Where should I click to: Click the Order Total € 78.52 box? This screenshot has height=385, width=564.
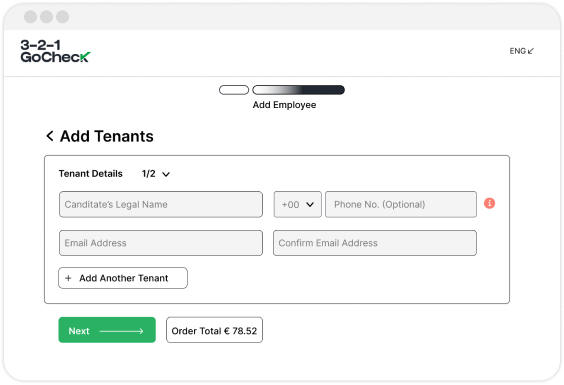coord(214,330)
